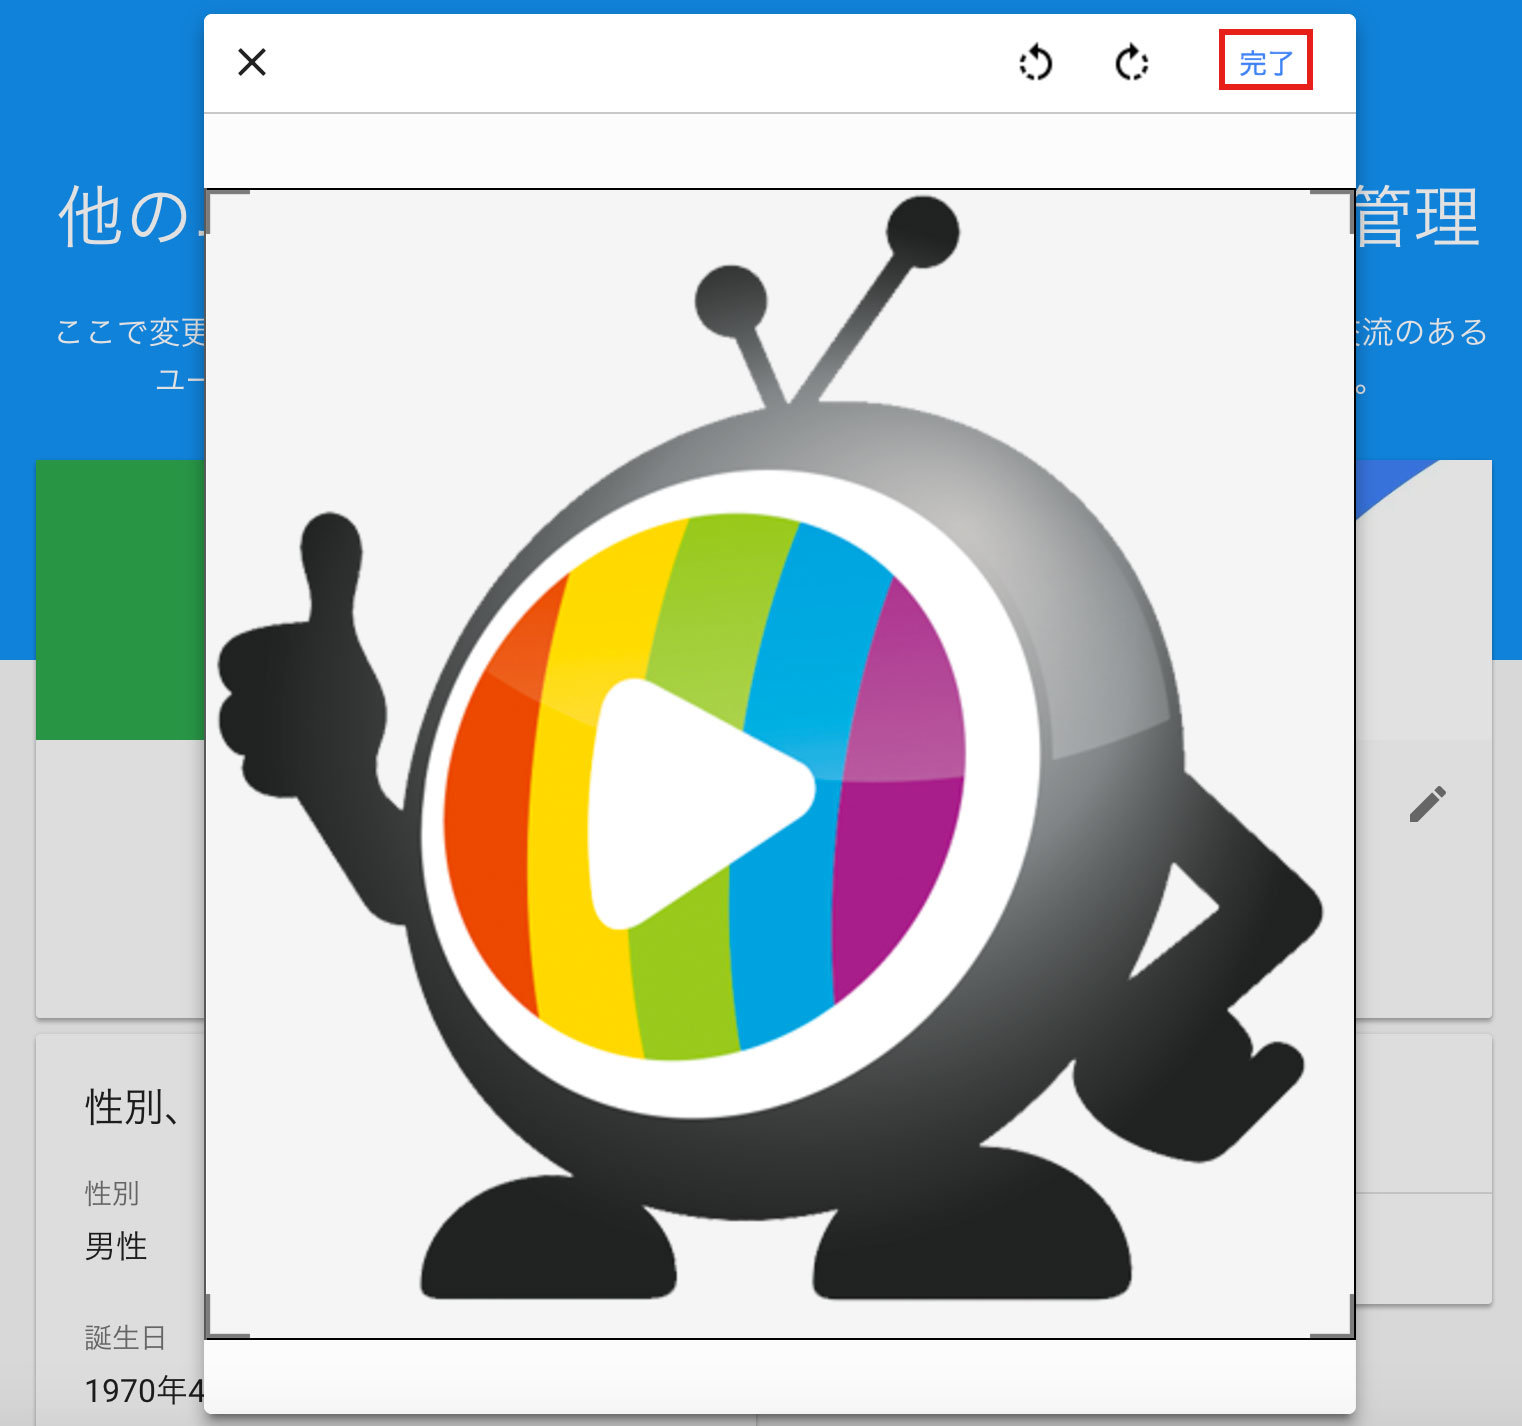Image resolution: width=1522 pixels, height=1426 pixels.
Task: Click the 性別 label in background page
Action: [x=112, y=1192]
